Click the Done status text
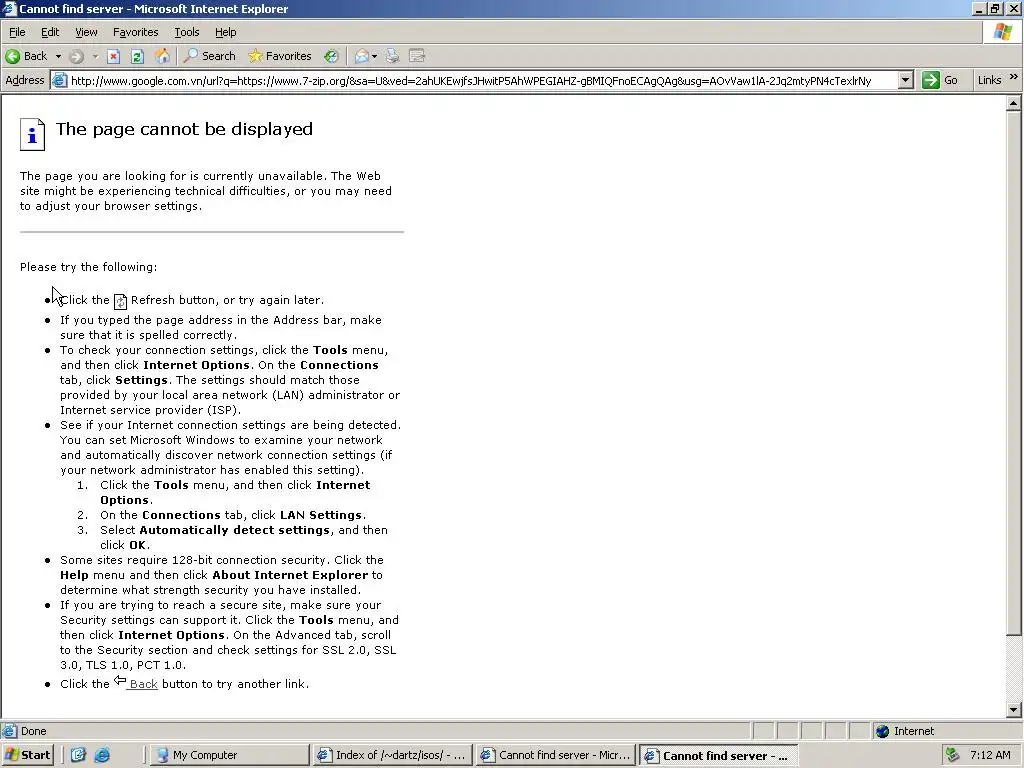 pos(33,731)
